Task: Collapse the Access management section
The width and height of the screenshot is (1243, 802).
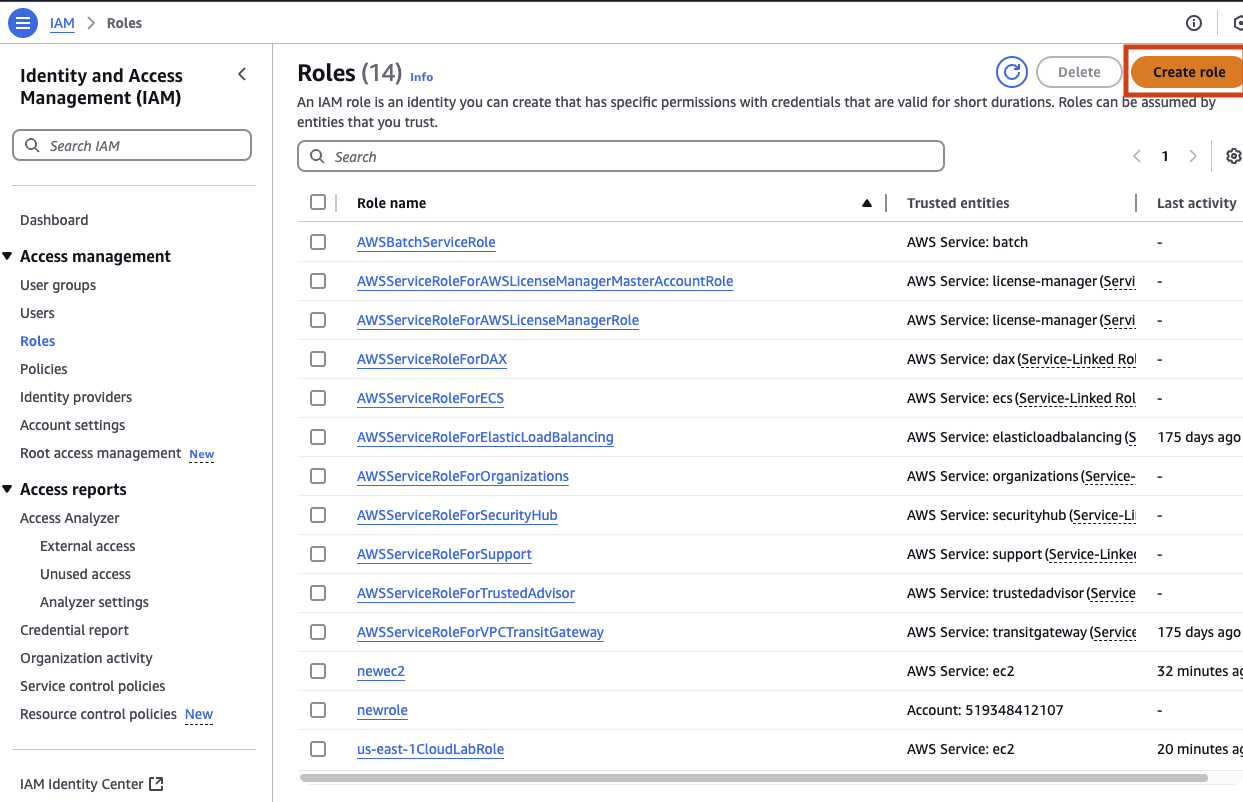Action: point(8,256)
